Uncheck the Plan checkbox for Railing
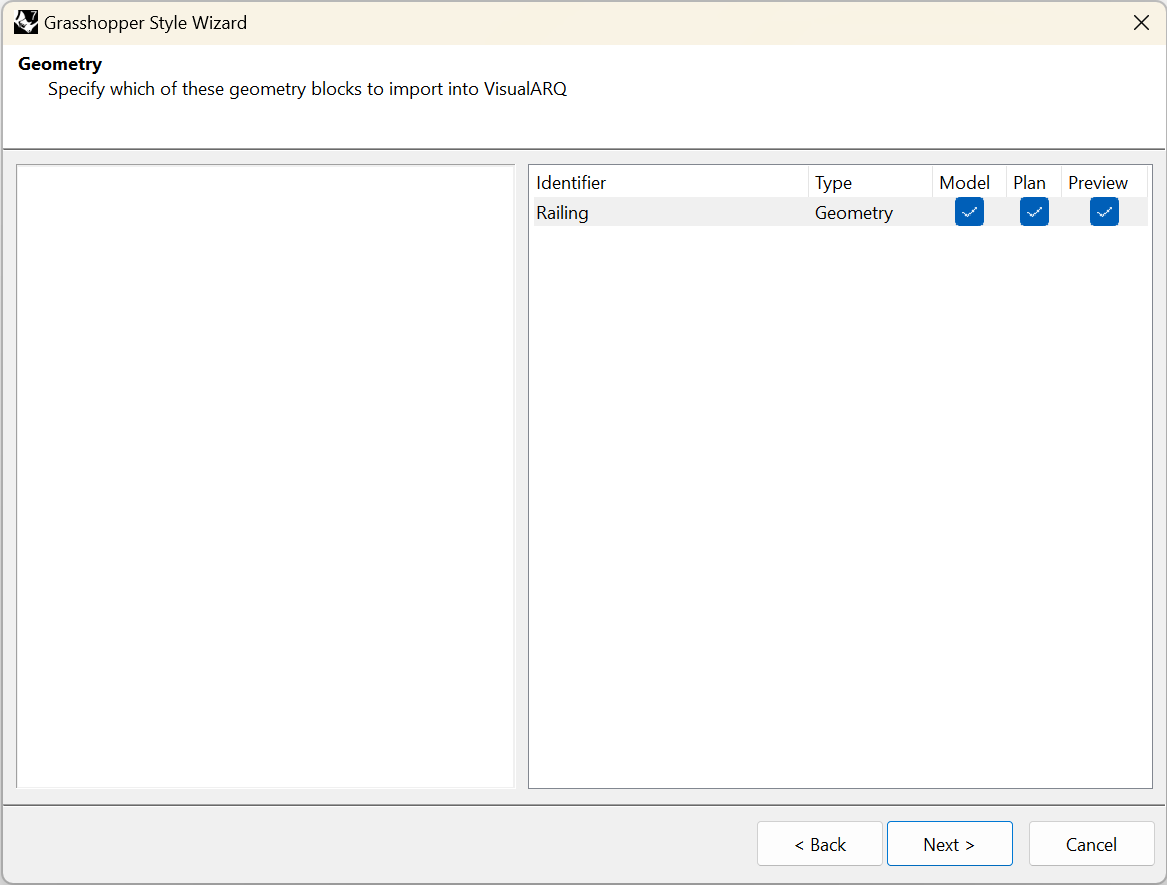 [1034, 212]
